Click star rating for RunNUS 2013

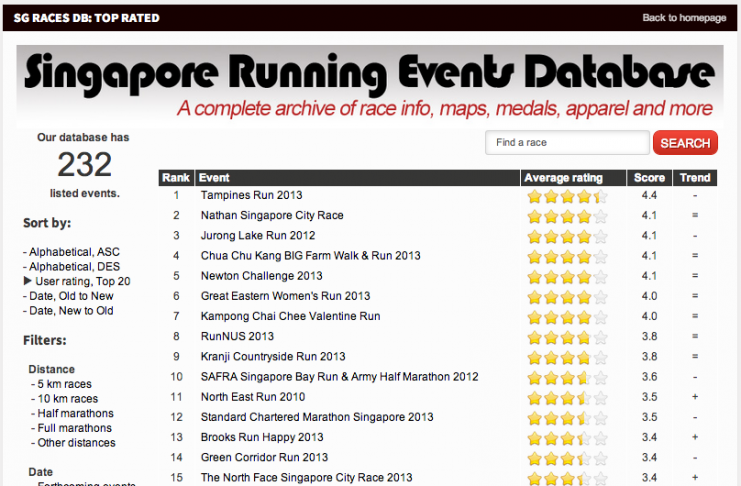[x=567, y=338]
